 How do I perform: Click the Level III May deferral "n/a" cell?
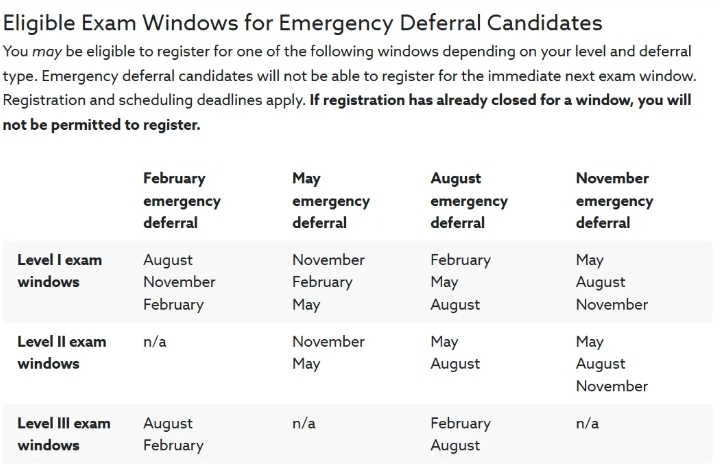click(x=303, y=423)
